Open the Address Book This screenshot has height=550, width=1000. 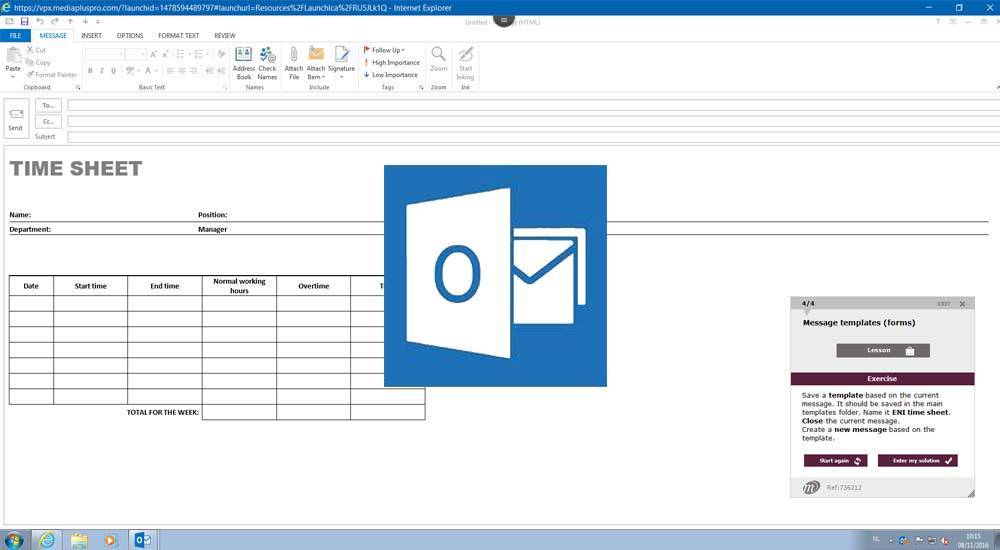(x=243, y=61)
